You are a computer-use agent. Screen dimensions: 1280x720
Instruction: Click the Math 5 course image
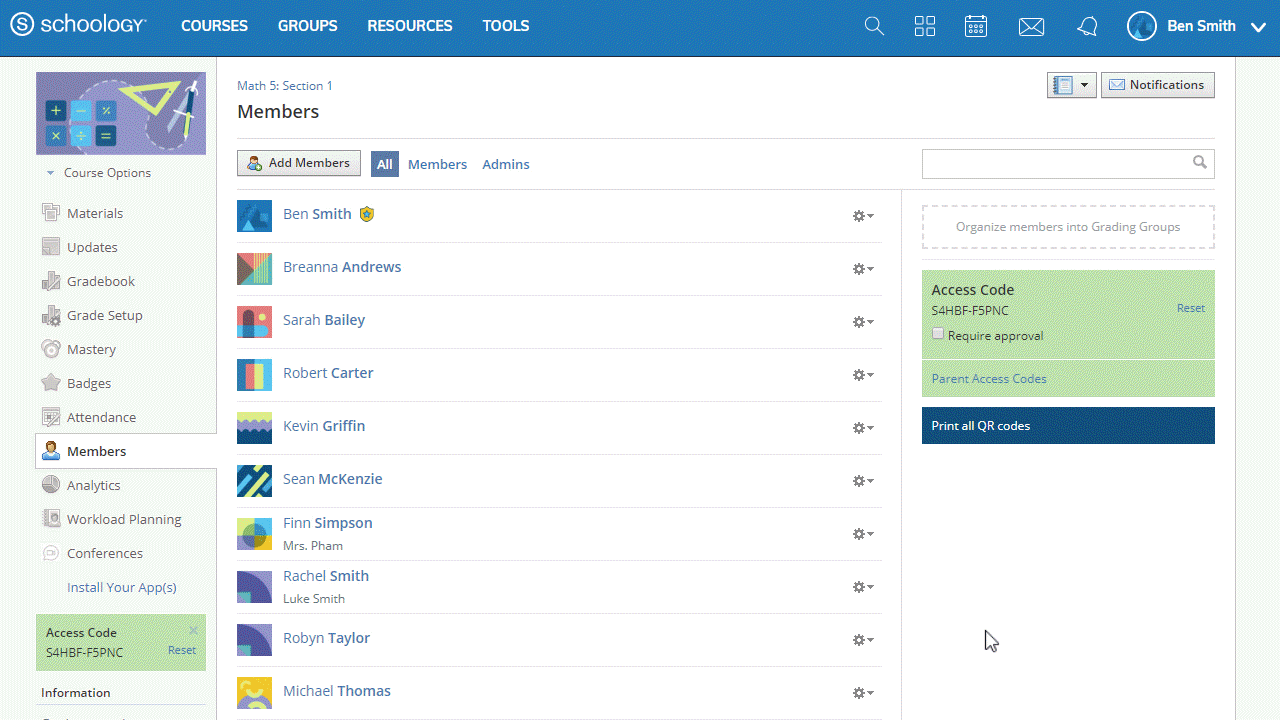click(121, 113)
